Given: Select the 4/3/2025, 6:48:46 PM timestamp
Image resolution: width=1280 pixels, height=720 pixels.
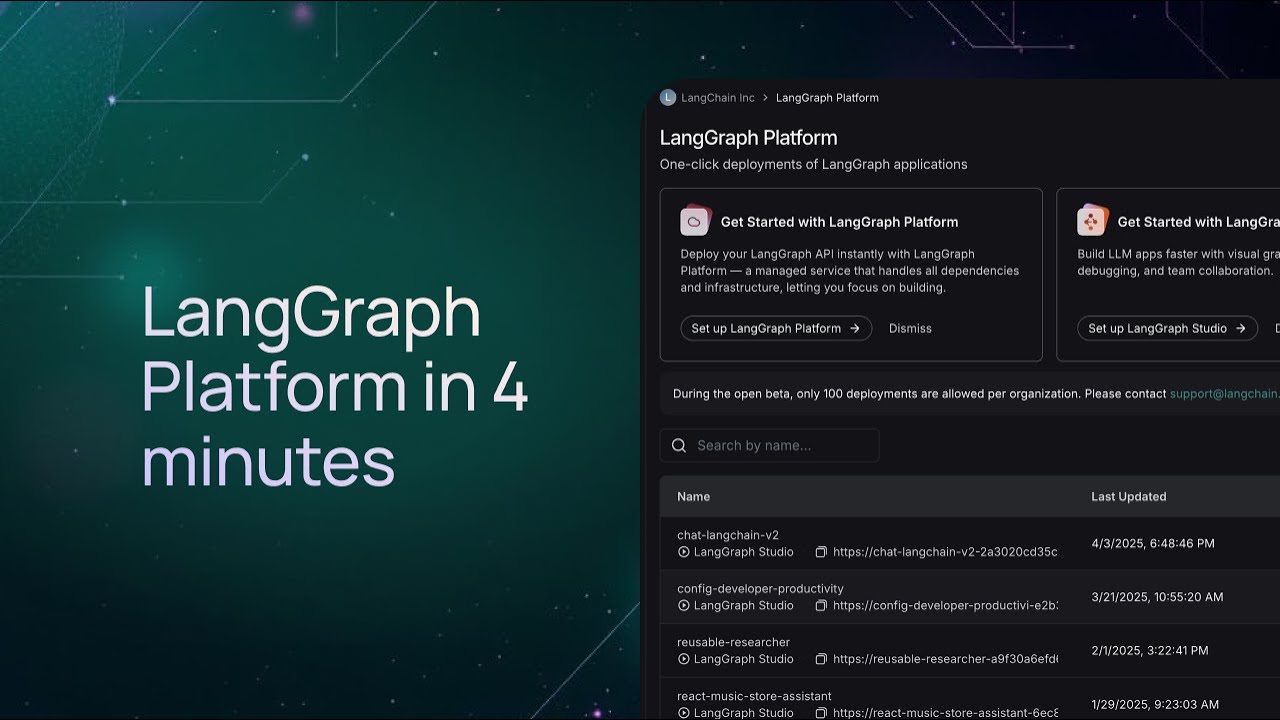Looking at the screenshot, I should click(x=1153, y=544).
